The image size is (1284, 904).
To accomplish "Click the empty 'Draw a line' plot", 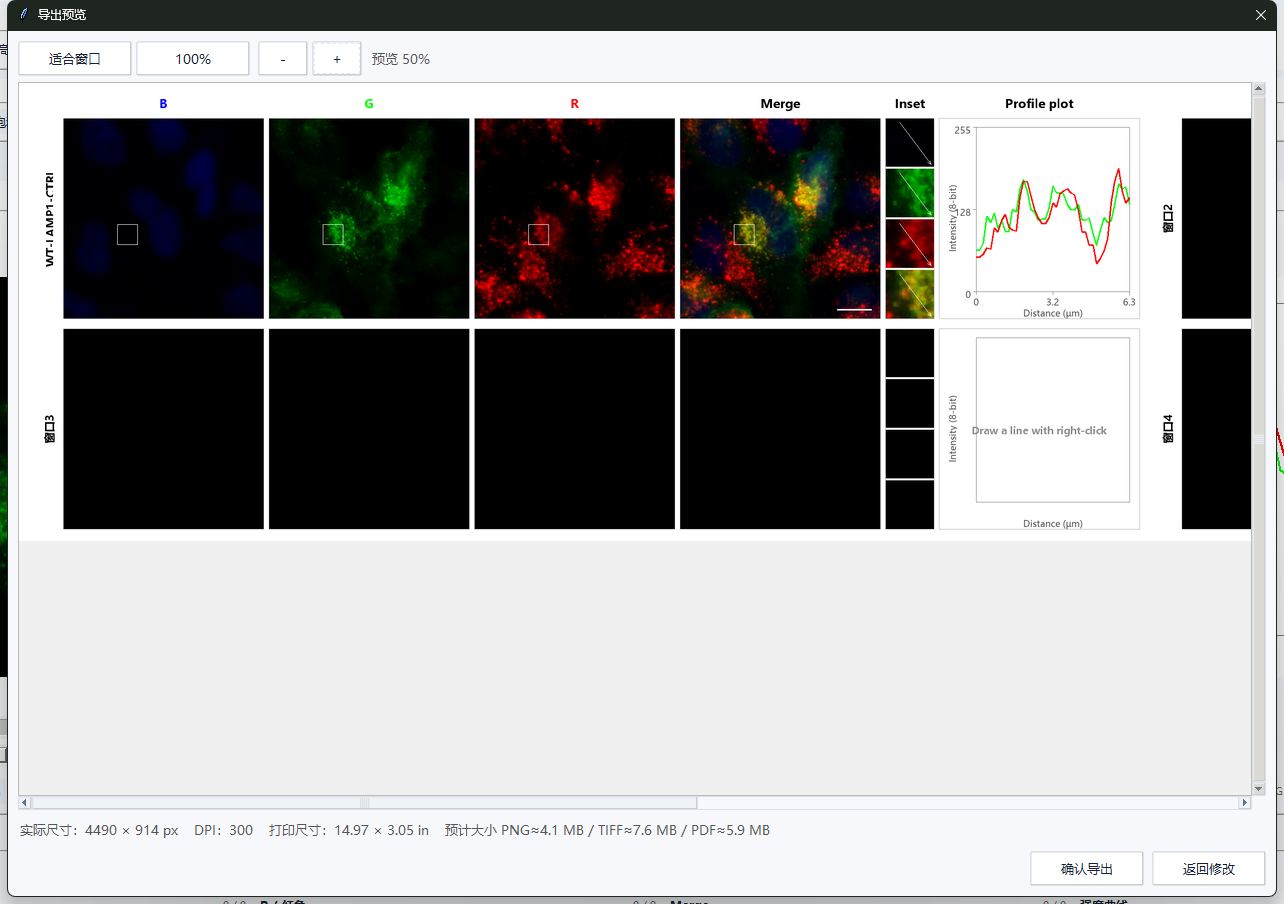I will point(1039,429).
